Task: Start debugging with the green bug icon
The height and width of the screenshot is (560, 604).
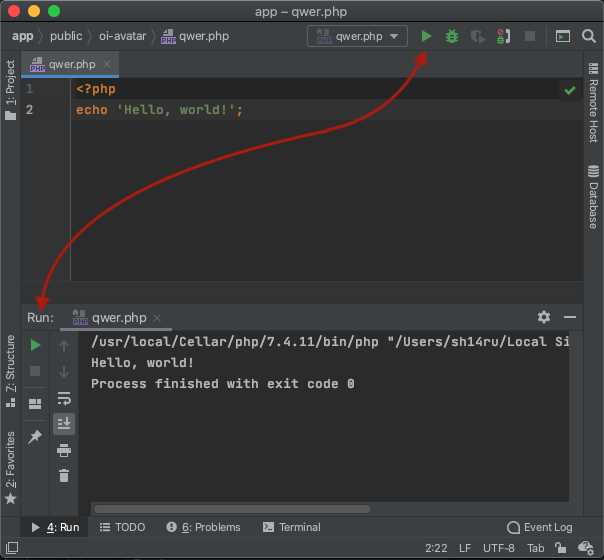Action: click(x=452, y=36)
